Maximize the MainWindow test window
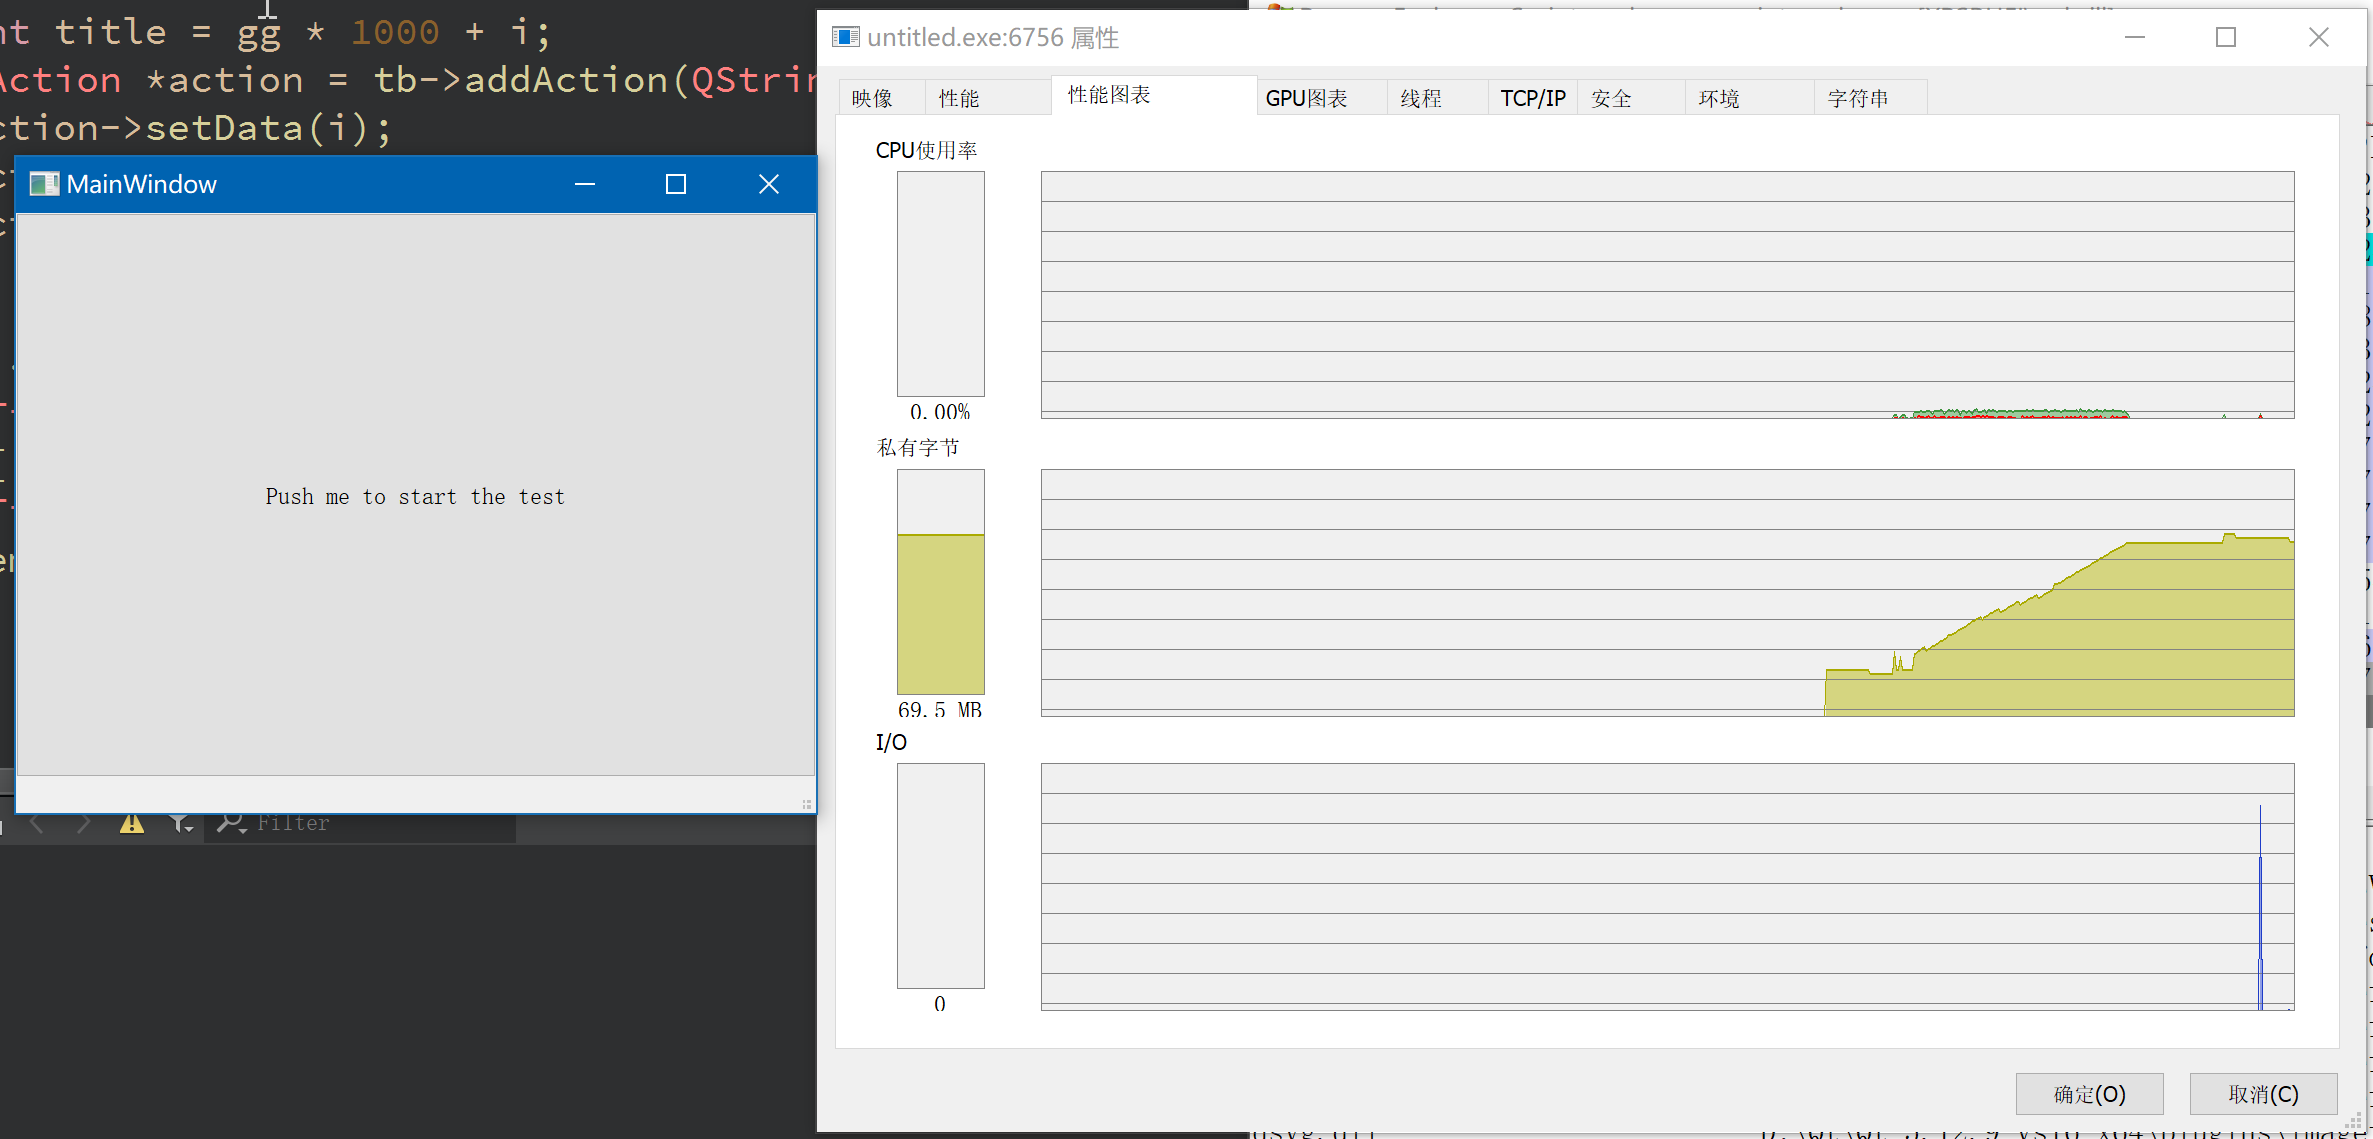This screenshot has width=2373, height=1139. 676,184
